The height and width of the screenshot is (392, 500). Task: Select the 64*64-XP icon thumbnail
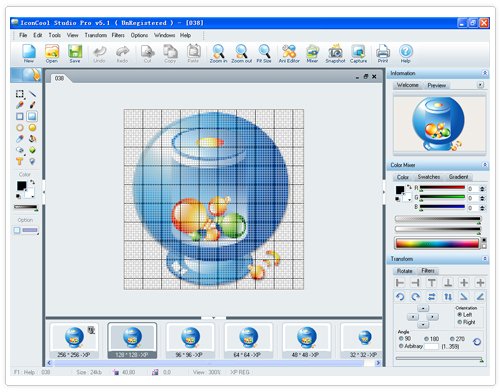click(248, 341)
